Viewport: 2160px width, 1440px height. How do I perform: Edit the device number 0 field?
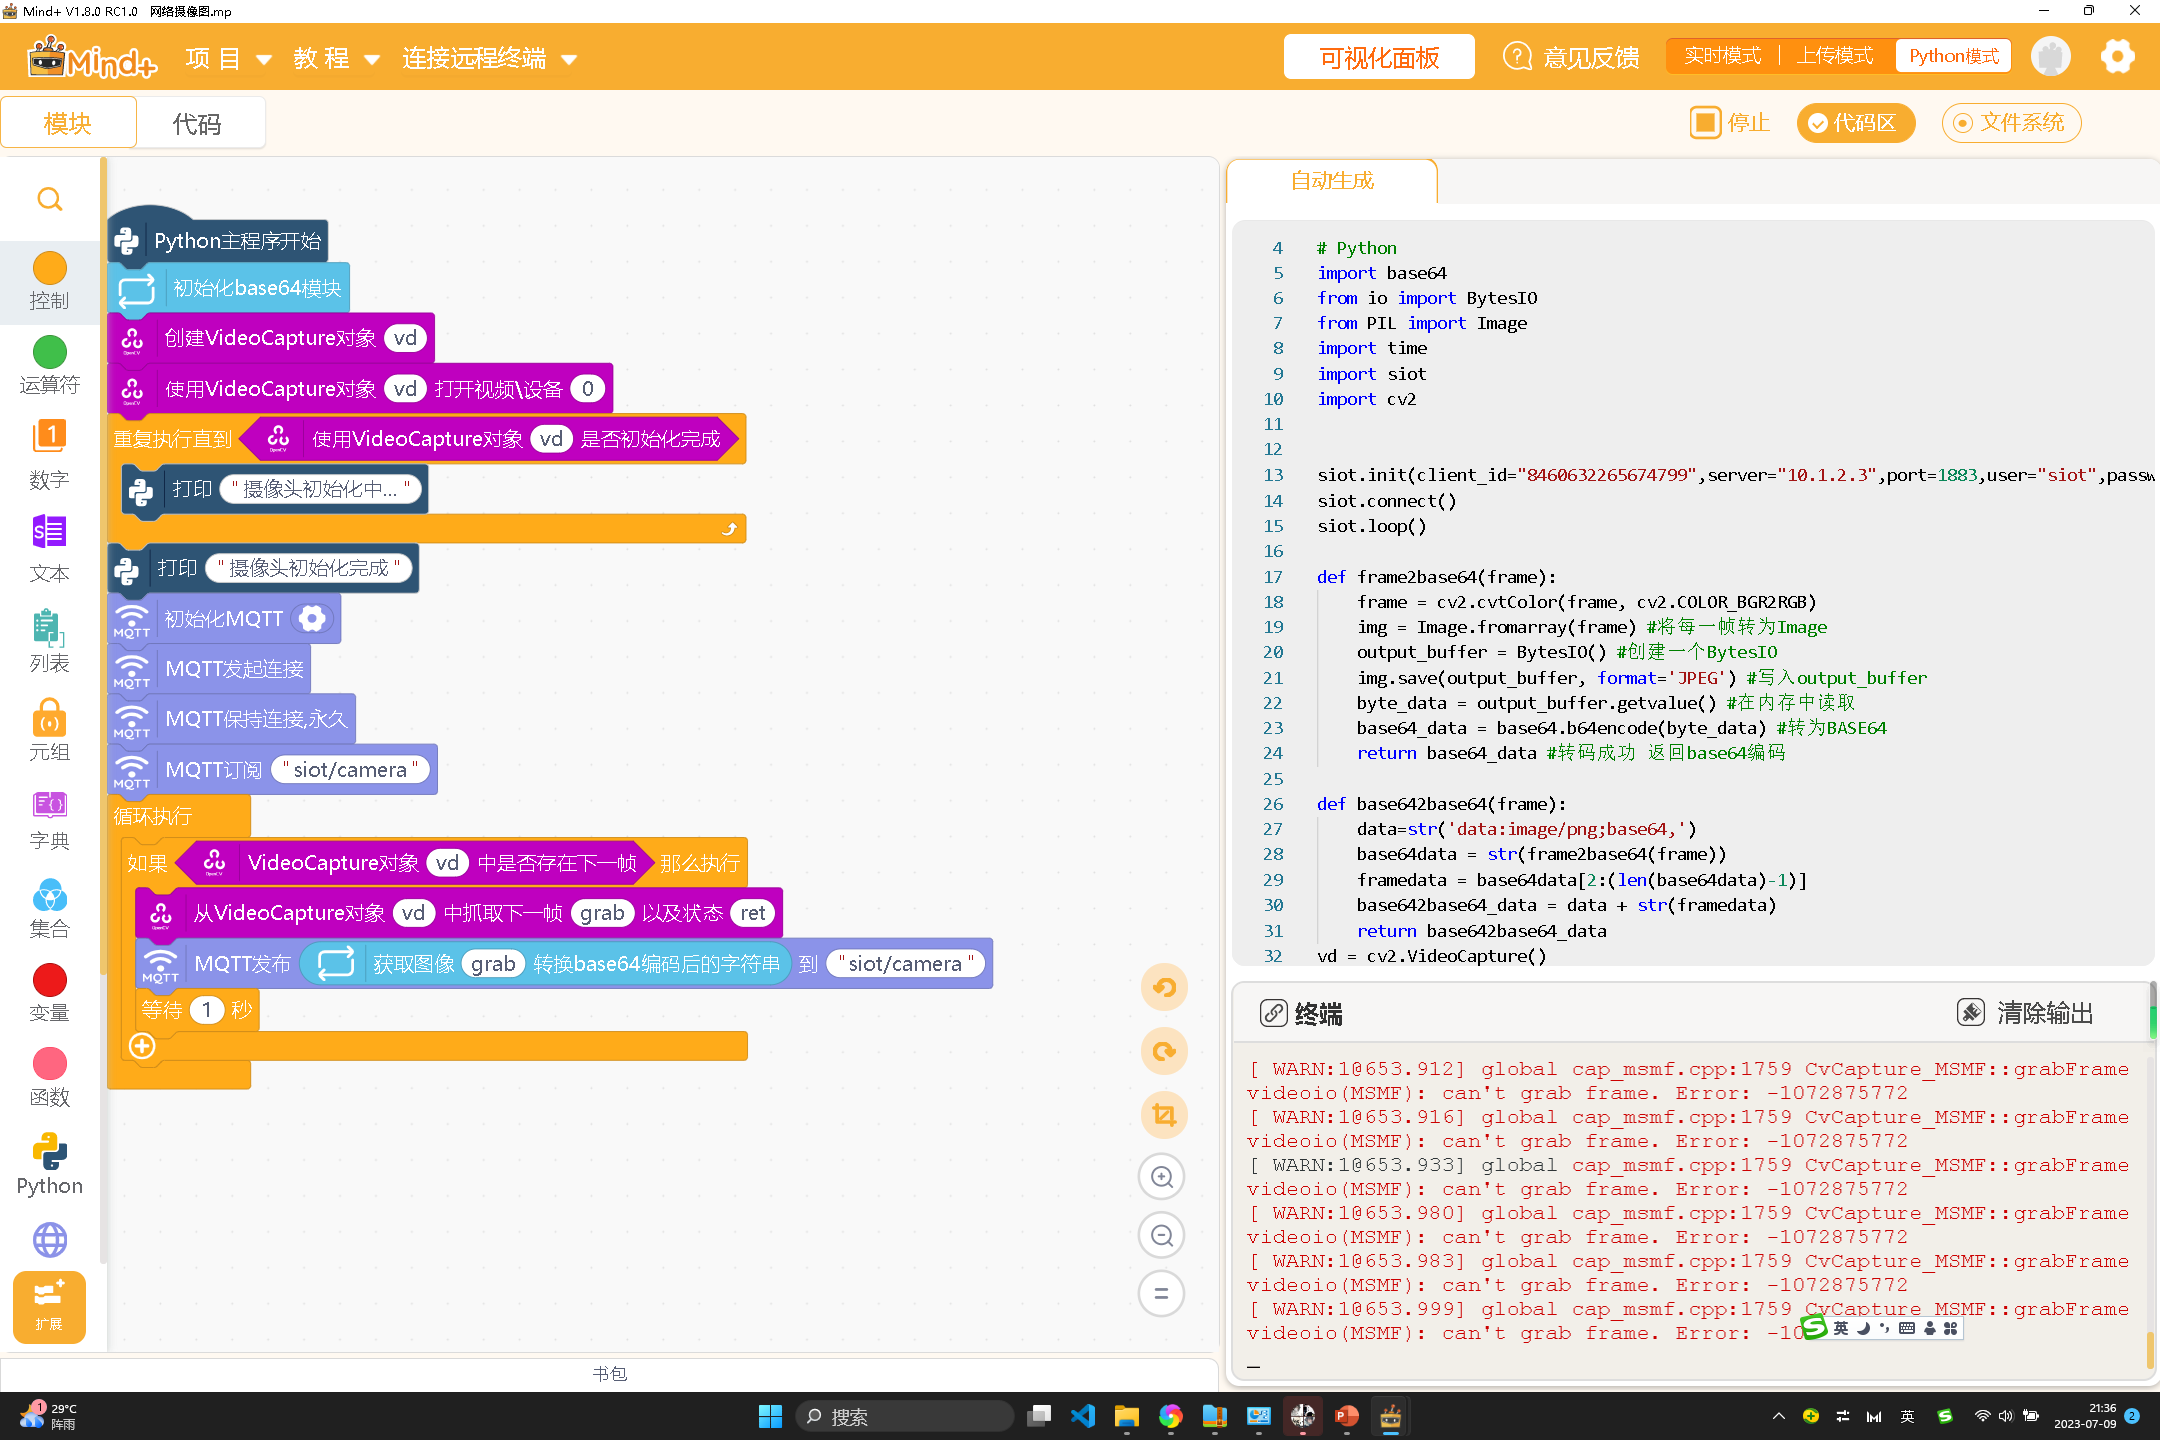(x=588, y=388)
